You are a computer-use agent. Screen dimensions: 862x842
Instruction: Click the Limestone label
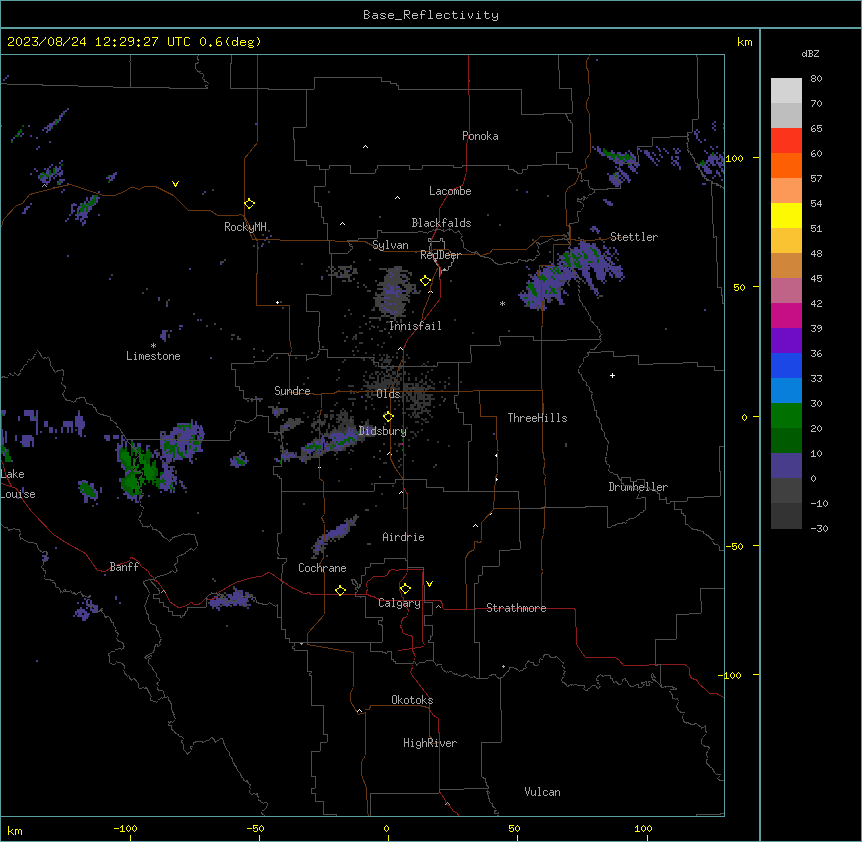point(153,356)
